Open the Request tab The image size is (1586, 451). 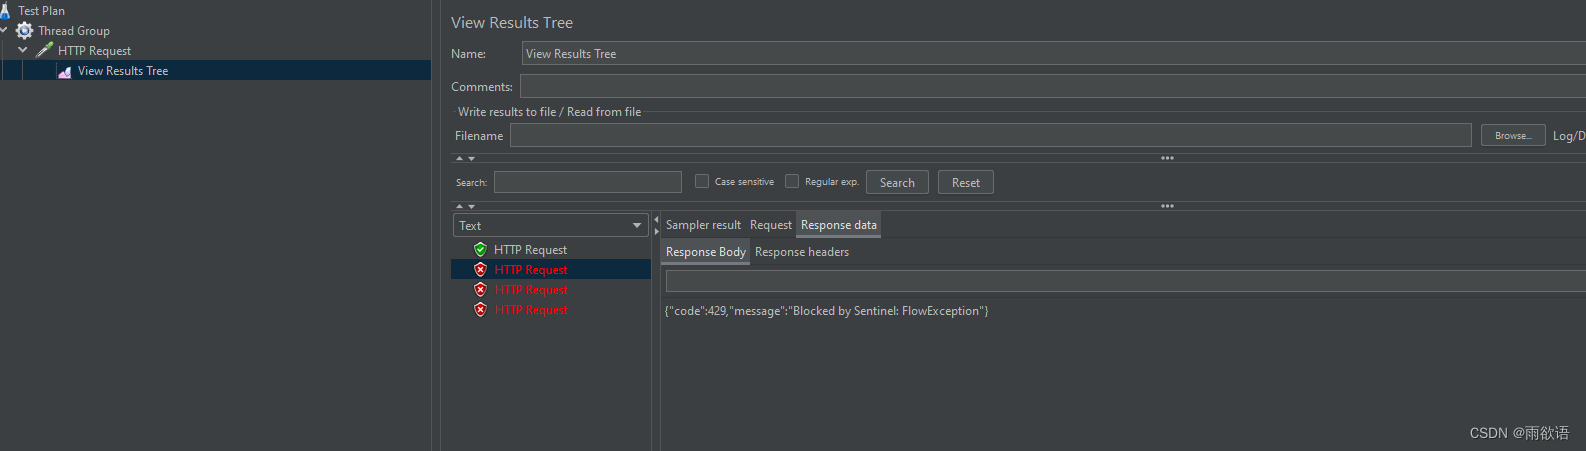point(770,225)
